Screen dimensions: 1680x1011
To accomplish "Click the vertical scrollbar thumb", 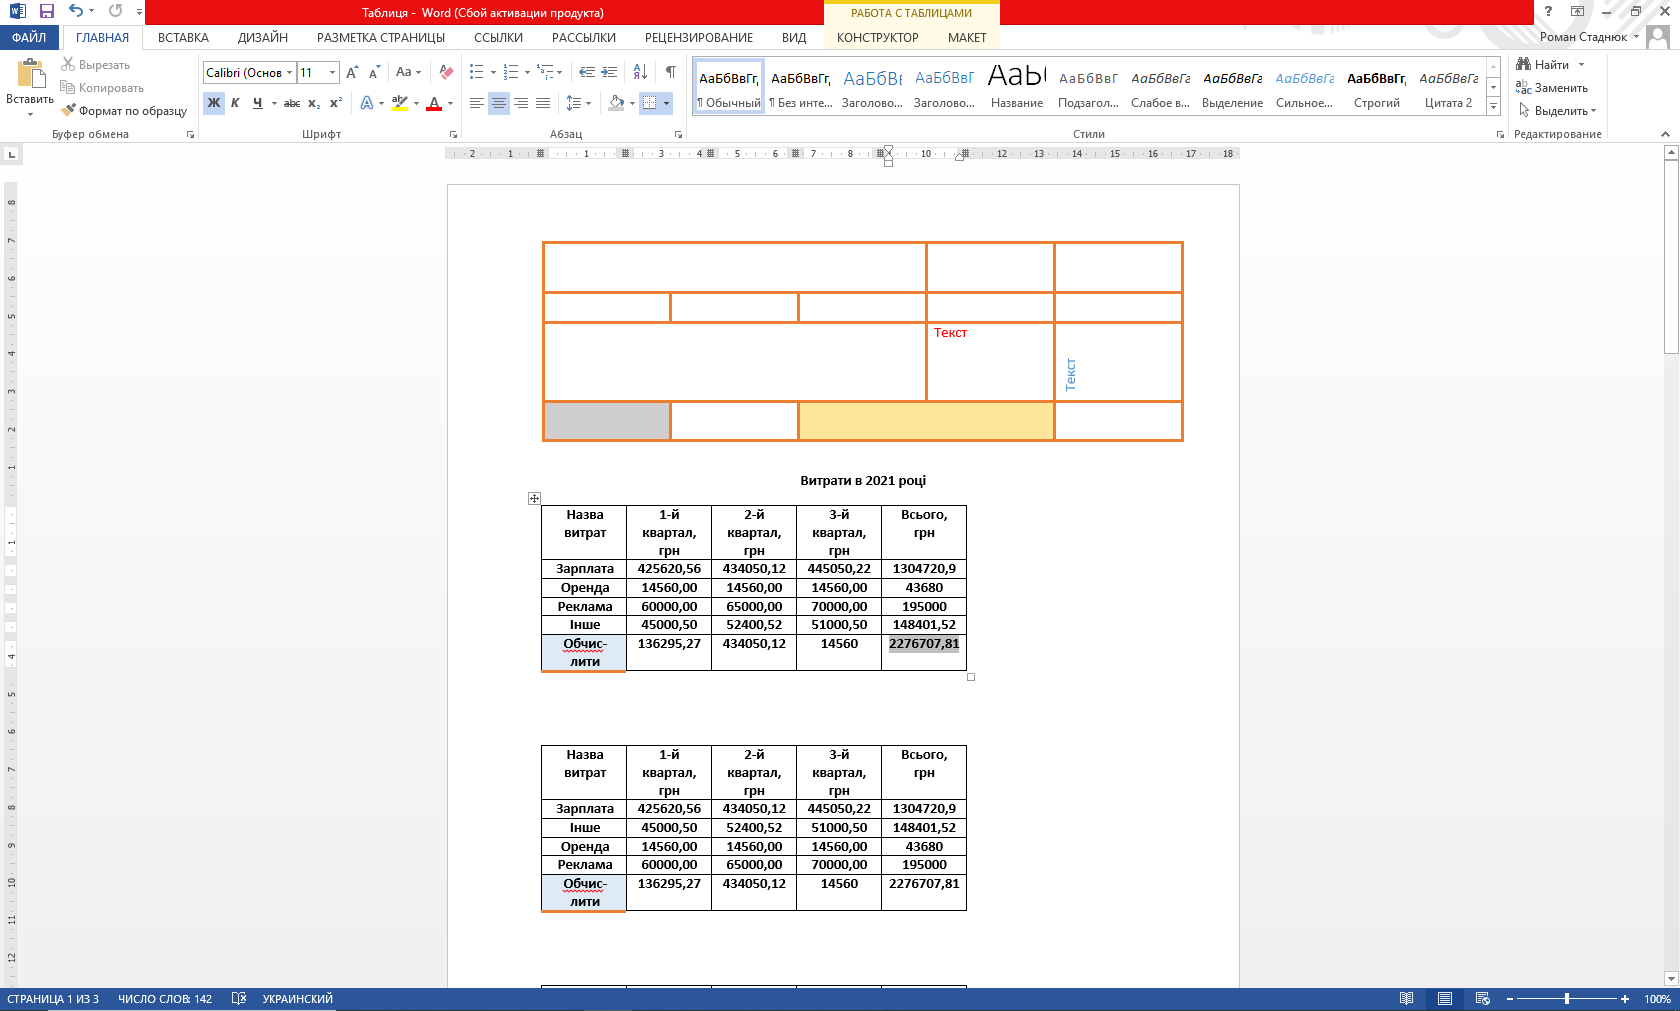I will pos(1671,257).
